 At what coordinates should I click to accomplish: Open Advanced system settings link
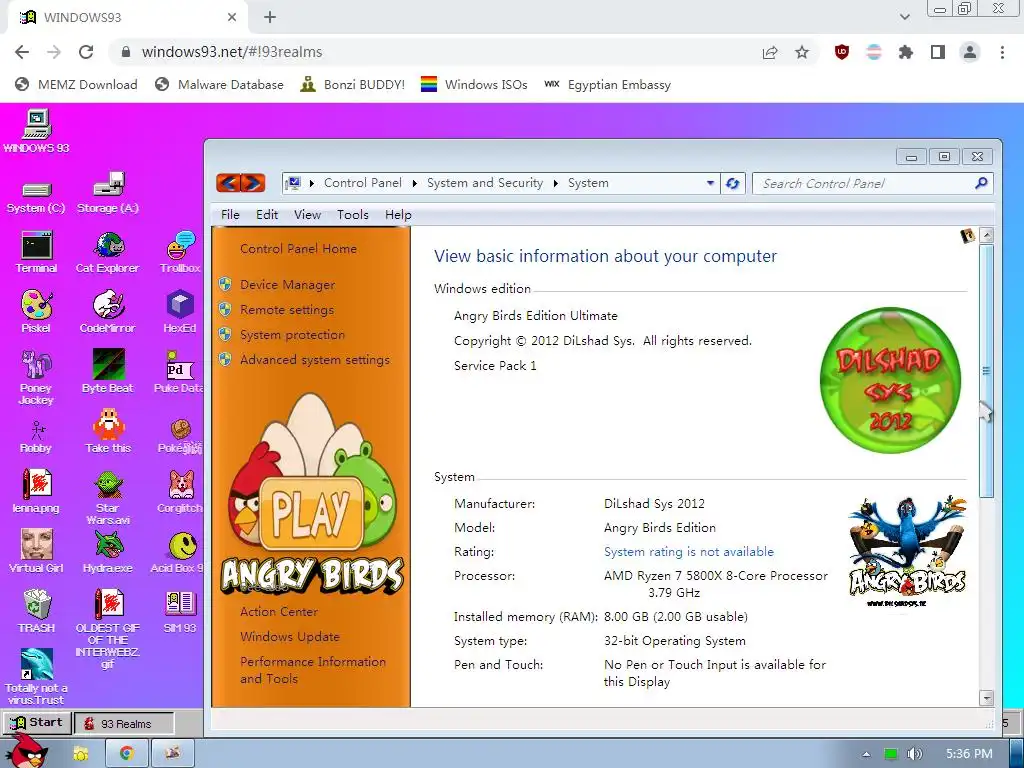(x=315, y=359)
